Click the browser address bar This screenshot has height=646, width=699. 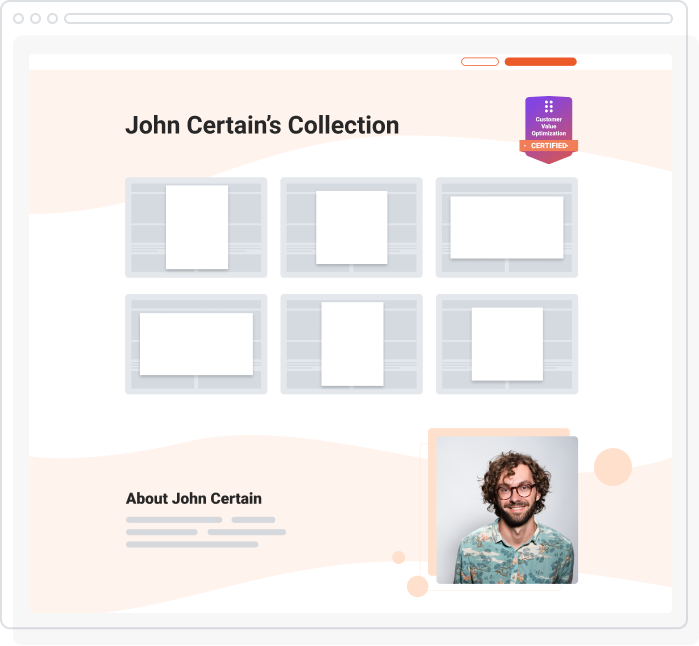pos(368,18)
